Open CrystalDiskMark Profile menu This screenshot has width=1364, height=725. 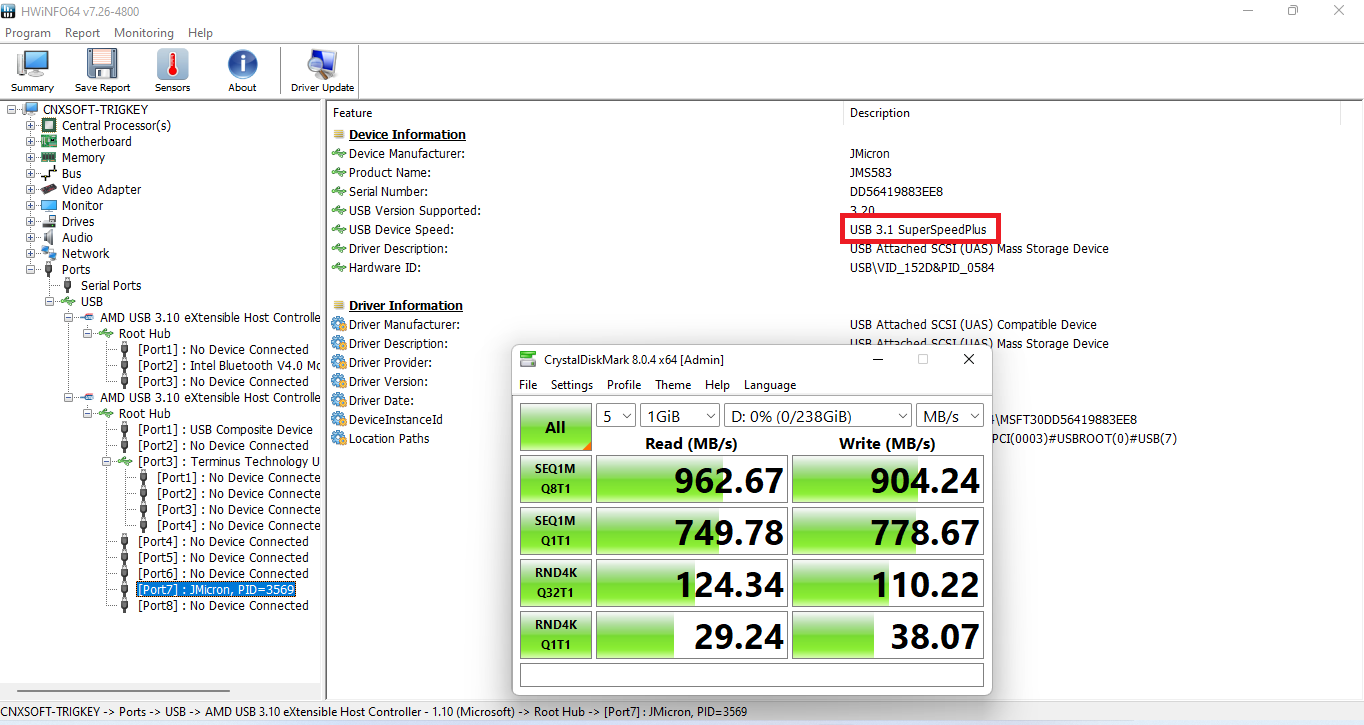624,385
